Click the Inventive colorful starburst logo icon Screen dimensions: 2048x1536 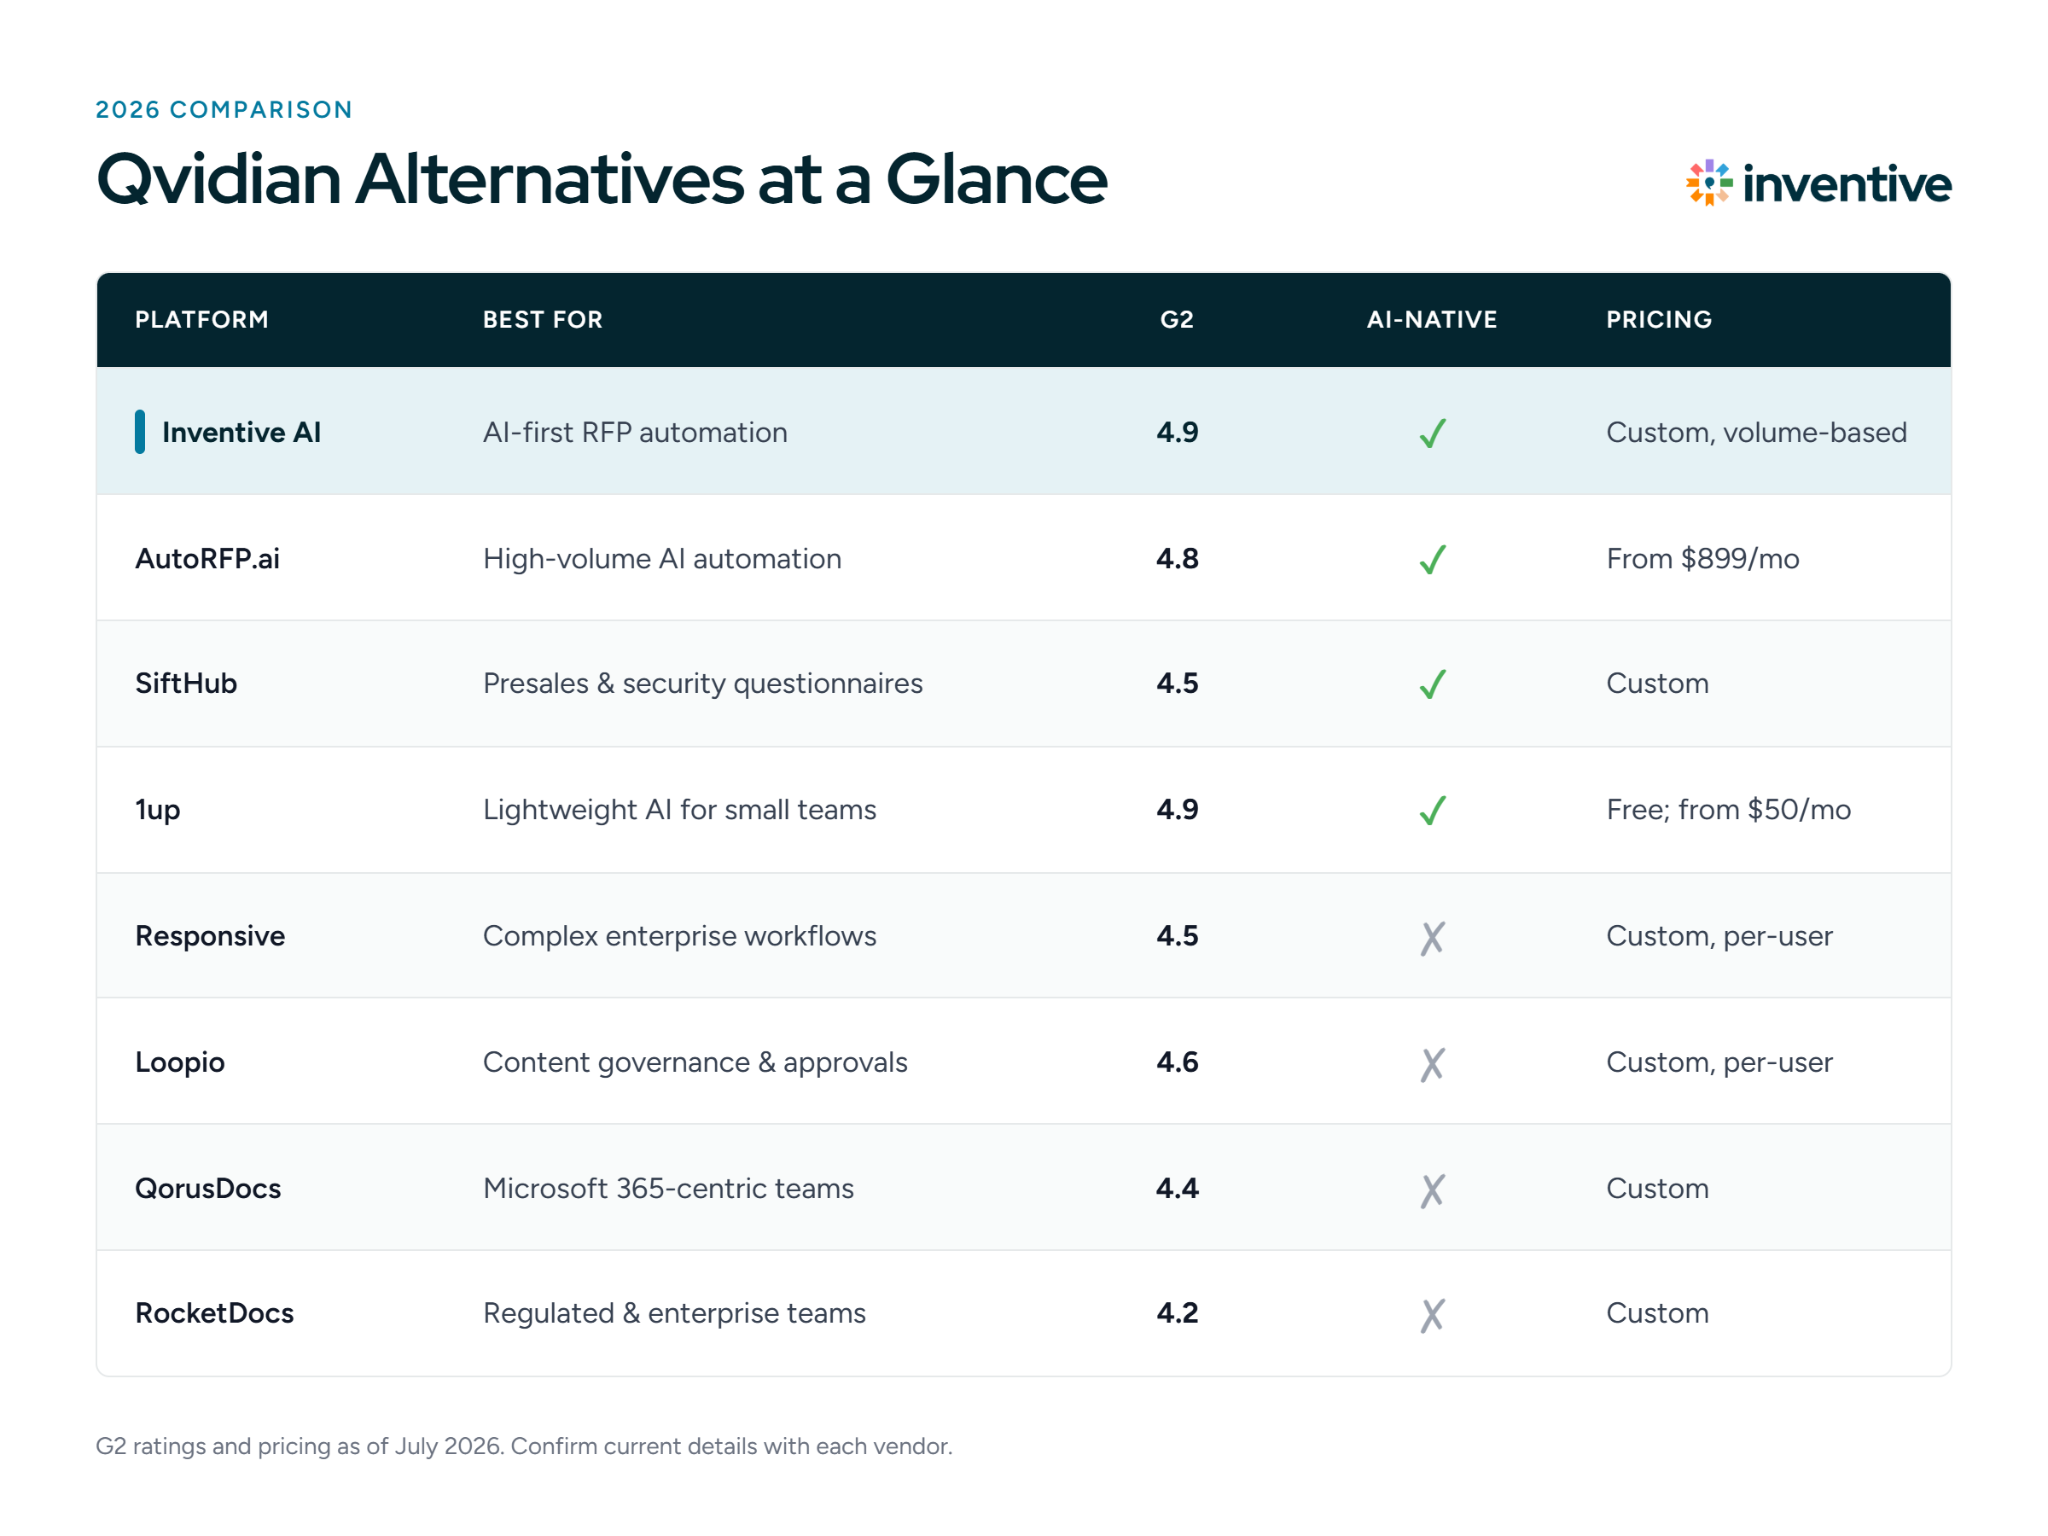point(1708,183)
